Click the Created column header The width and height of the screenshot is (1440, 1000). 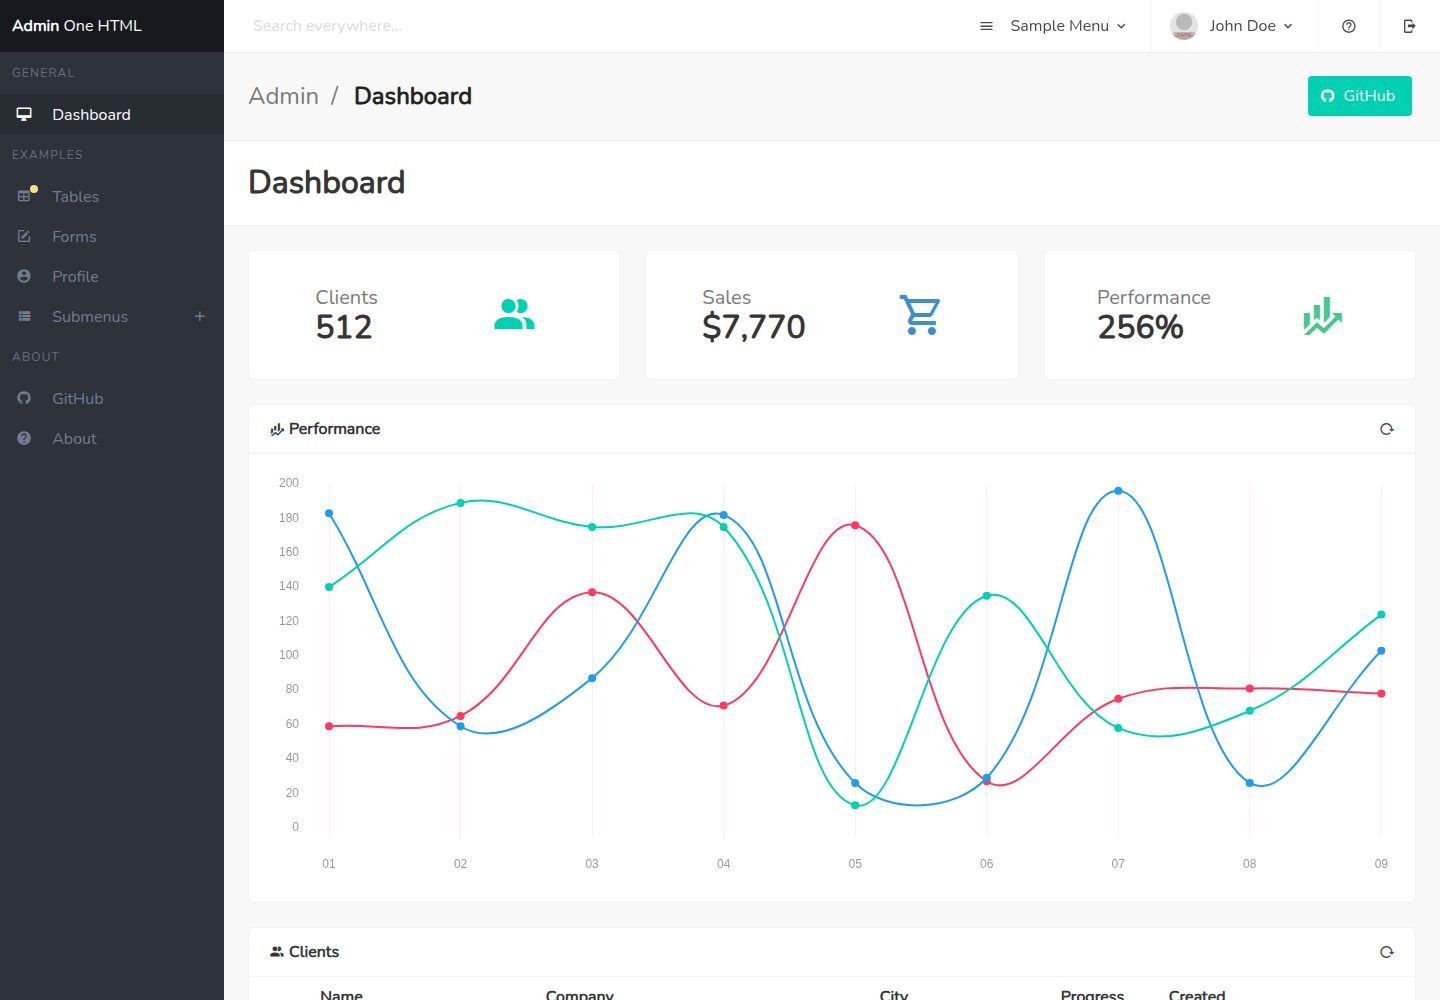coord(1197,994)
